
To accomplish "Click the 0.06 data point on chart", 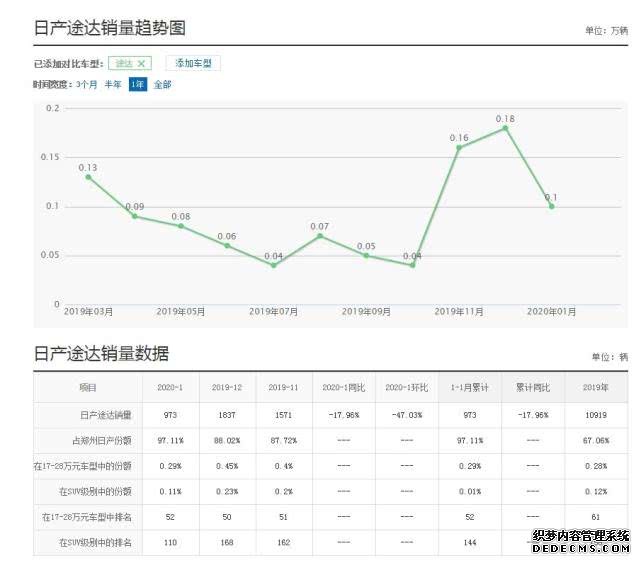I will [x=227, y=246].
